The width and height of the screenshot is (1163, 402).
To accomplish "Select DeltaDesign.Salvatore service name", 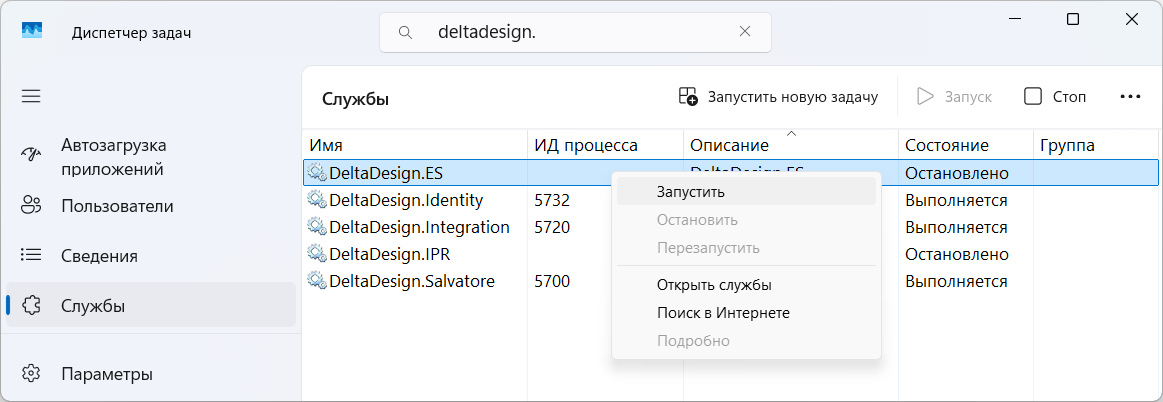I will pyautogui.click(x=412, y=281).
